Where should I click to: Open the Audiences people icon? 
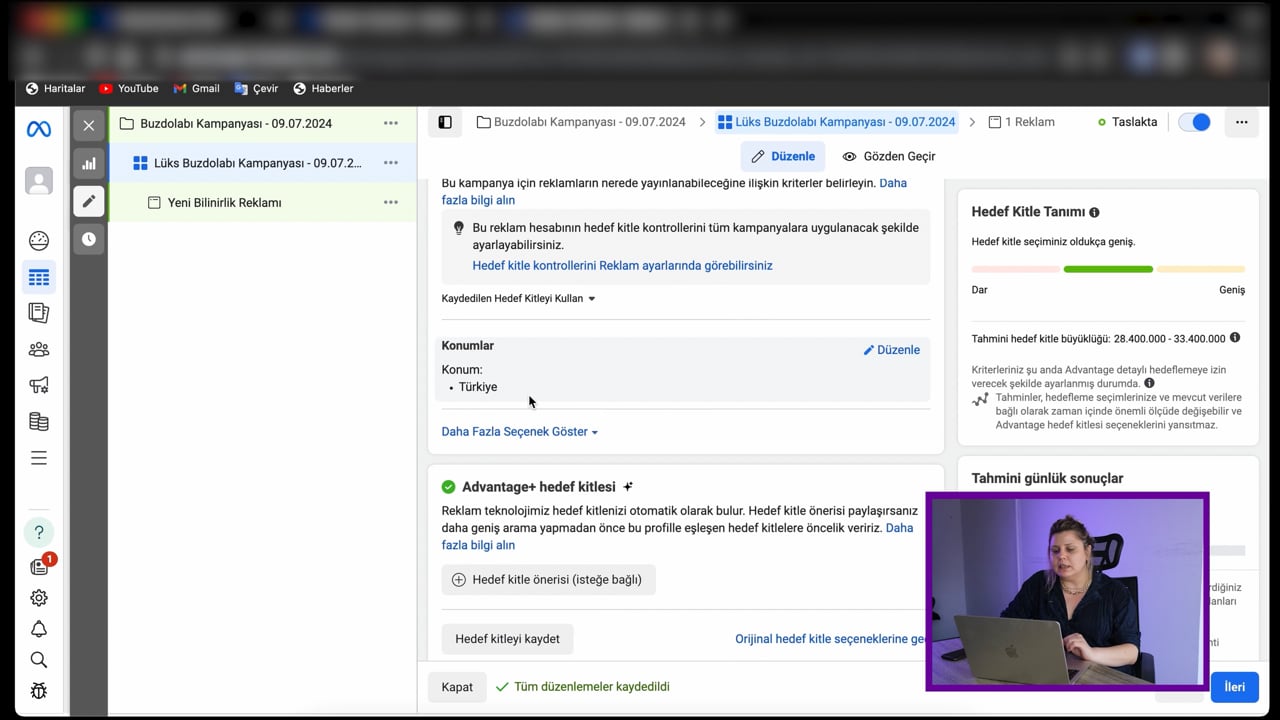click(x=39, y=349)
